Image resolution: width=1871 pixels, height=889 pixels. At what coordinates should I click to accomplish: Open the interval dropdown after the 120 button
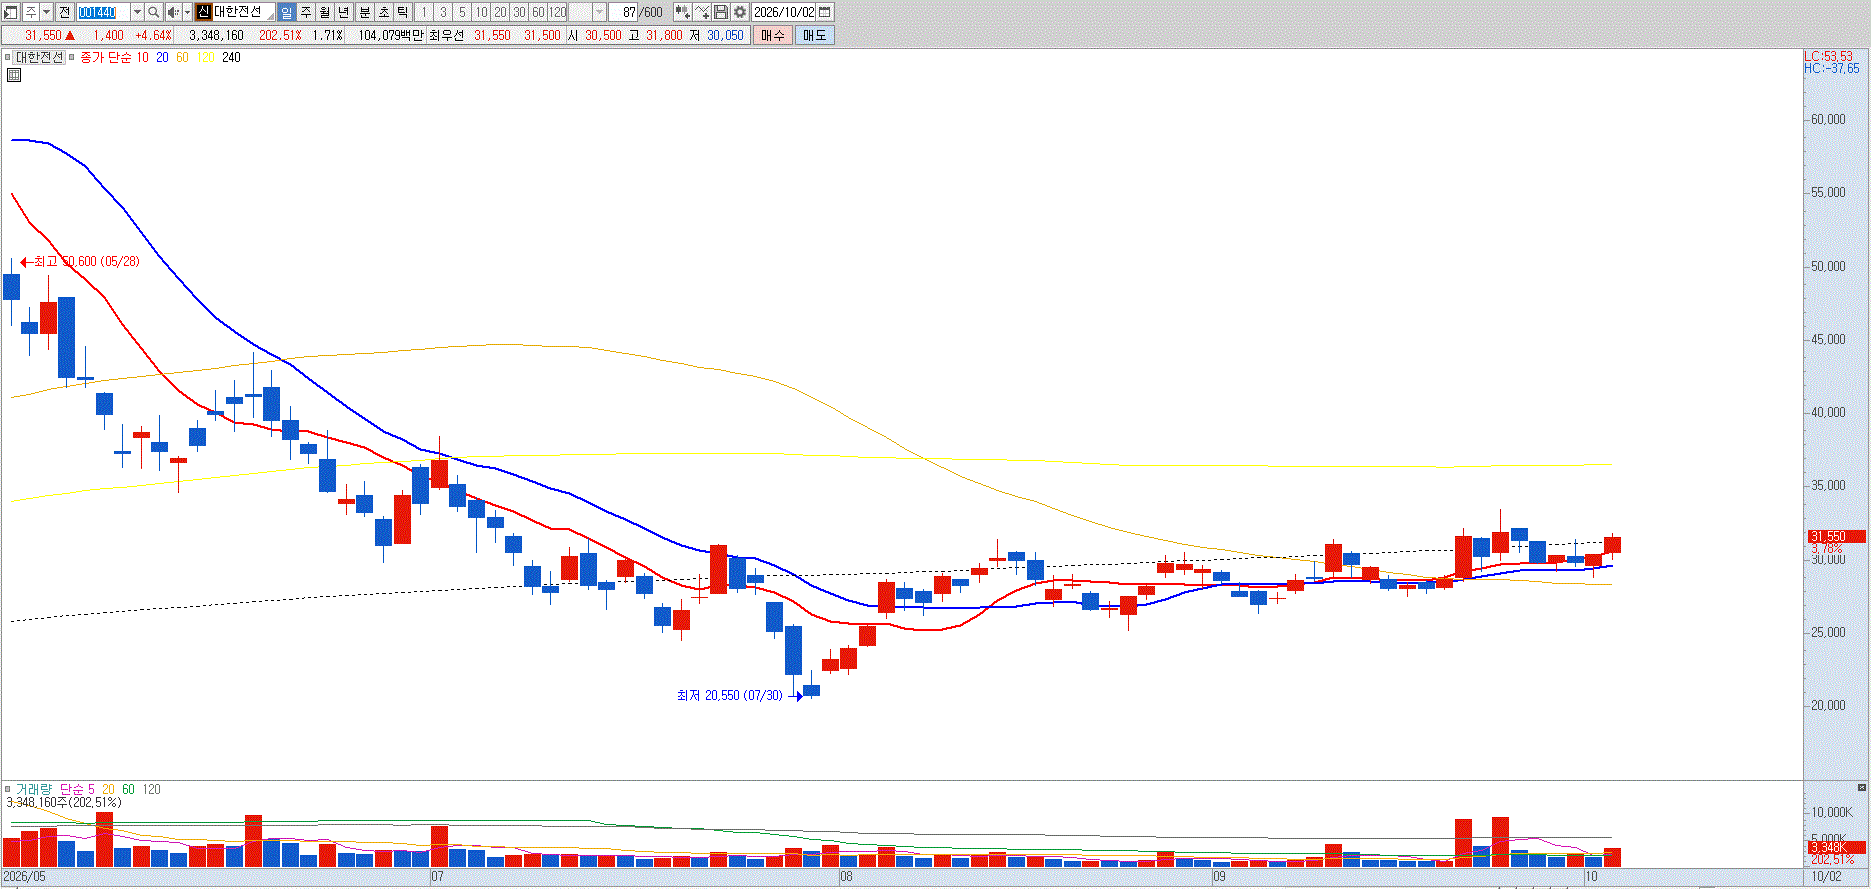599,12
